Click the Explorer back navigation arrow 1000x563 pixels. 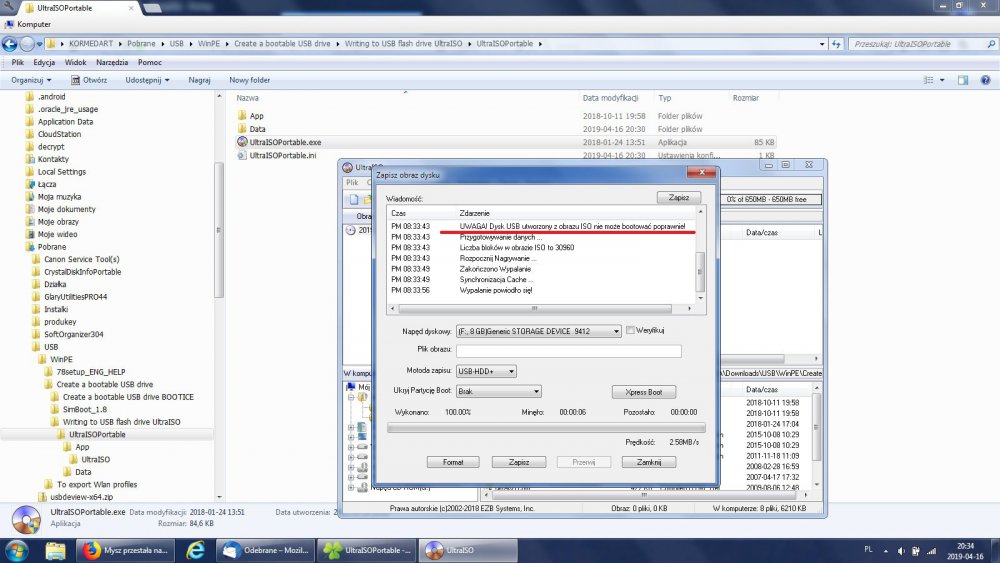(x=10, y=44)
